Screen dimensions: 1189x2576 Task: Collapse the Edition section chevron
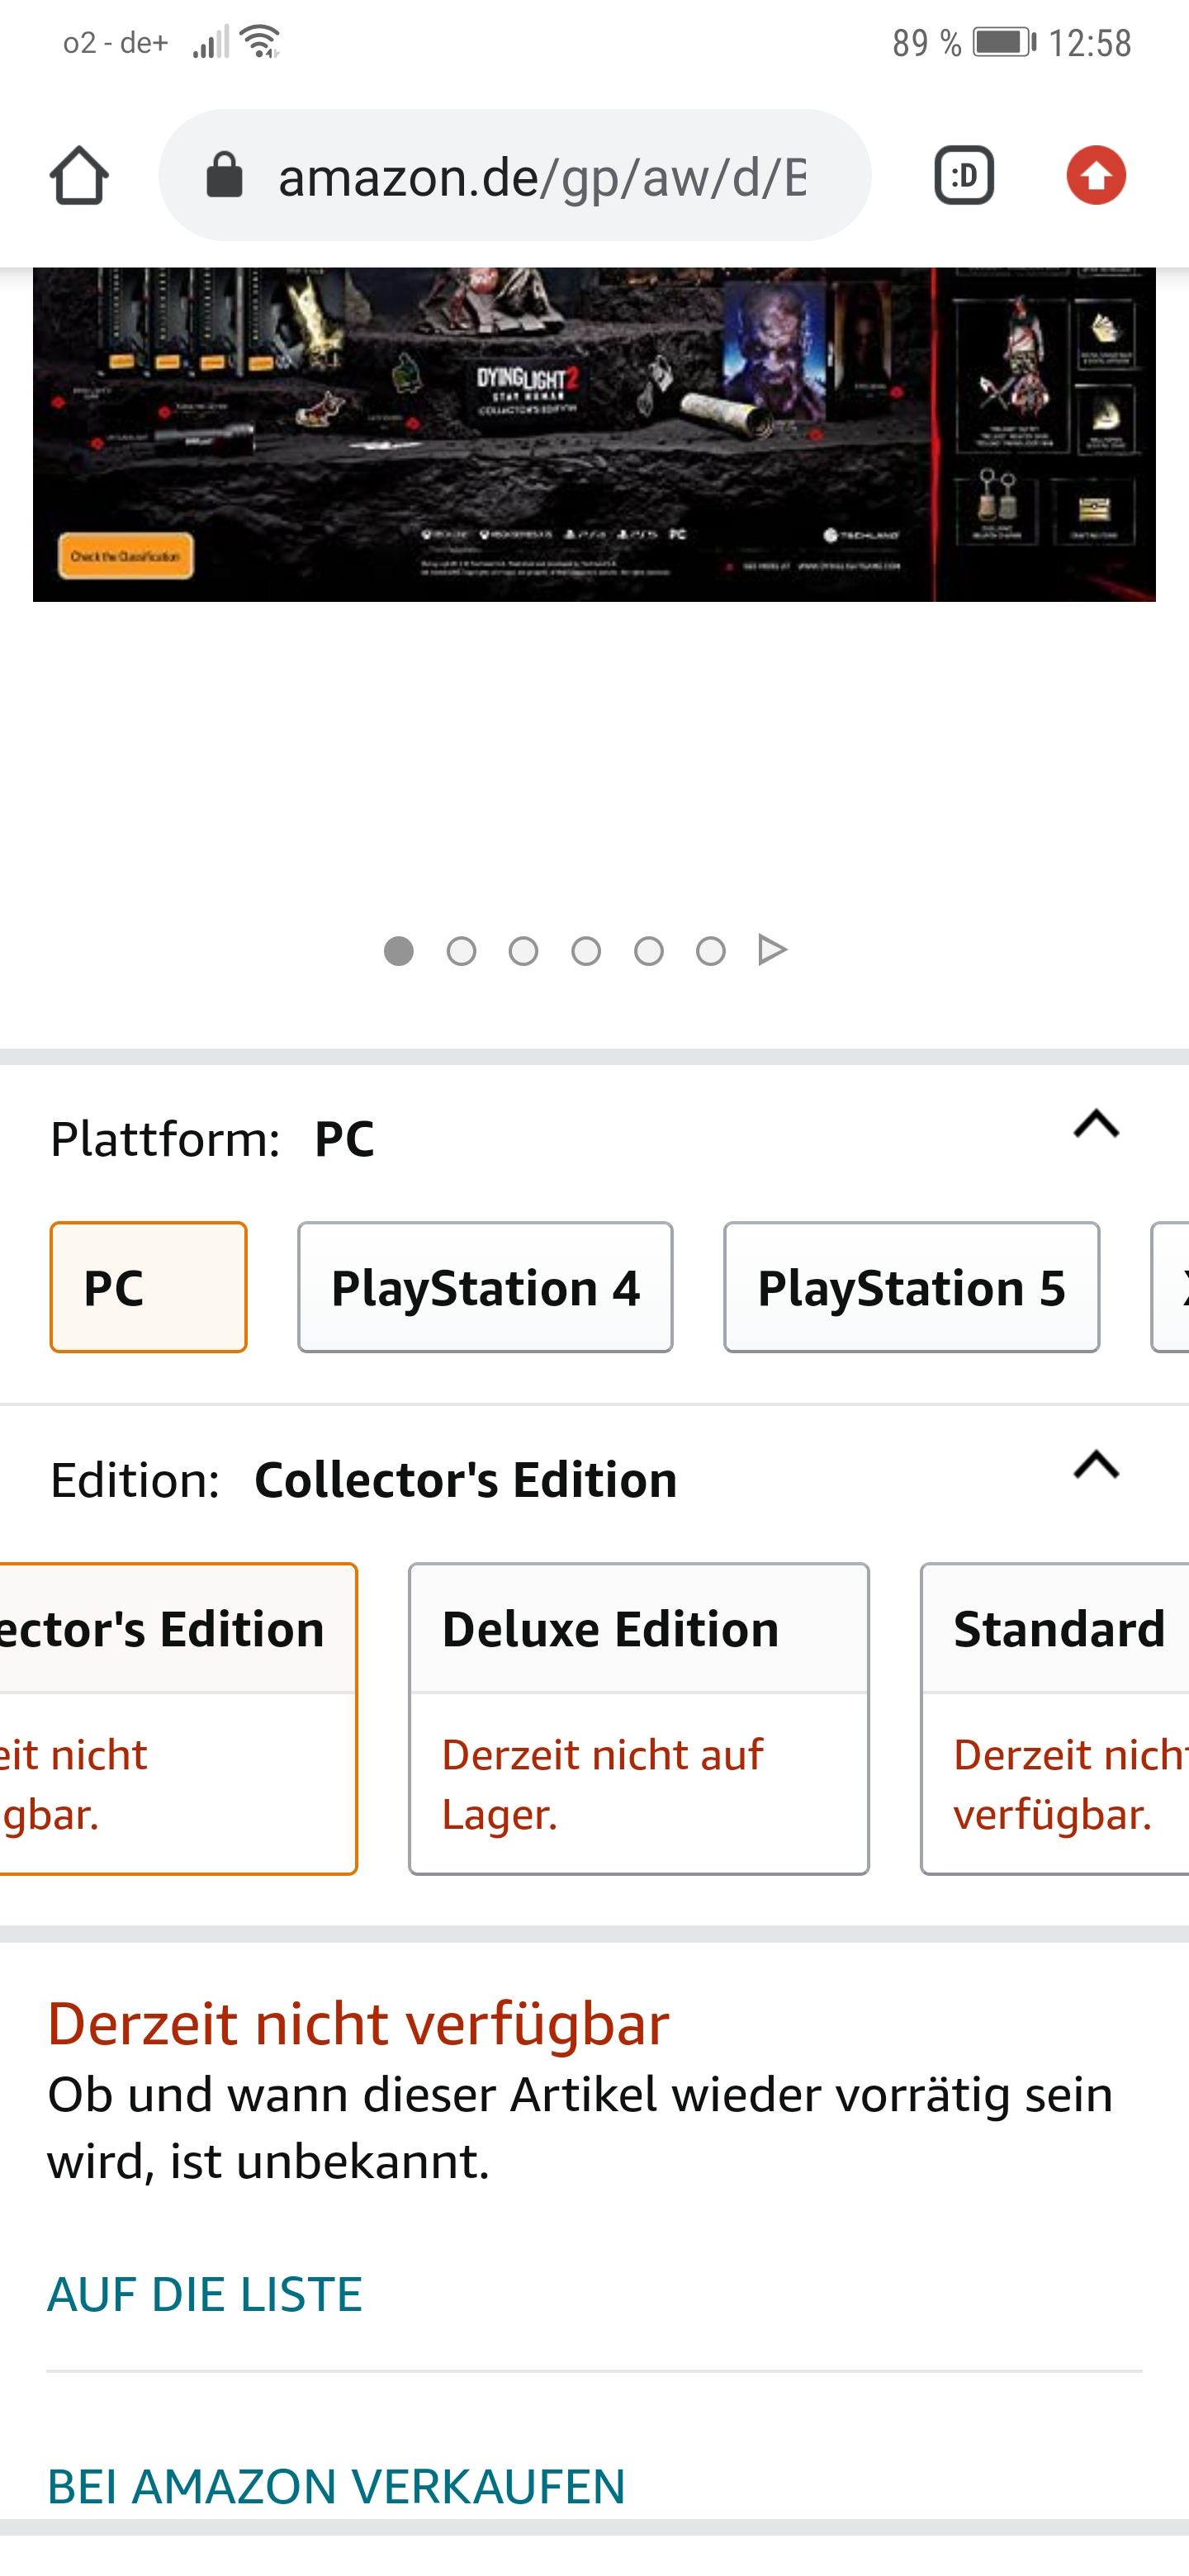[1096, 1465]
